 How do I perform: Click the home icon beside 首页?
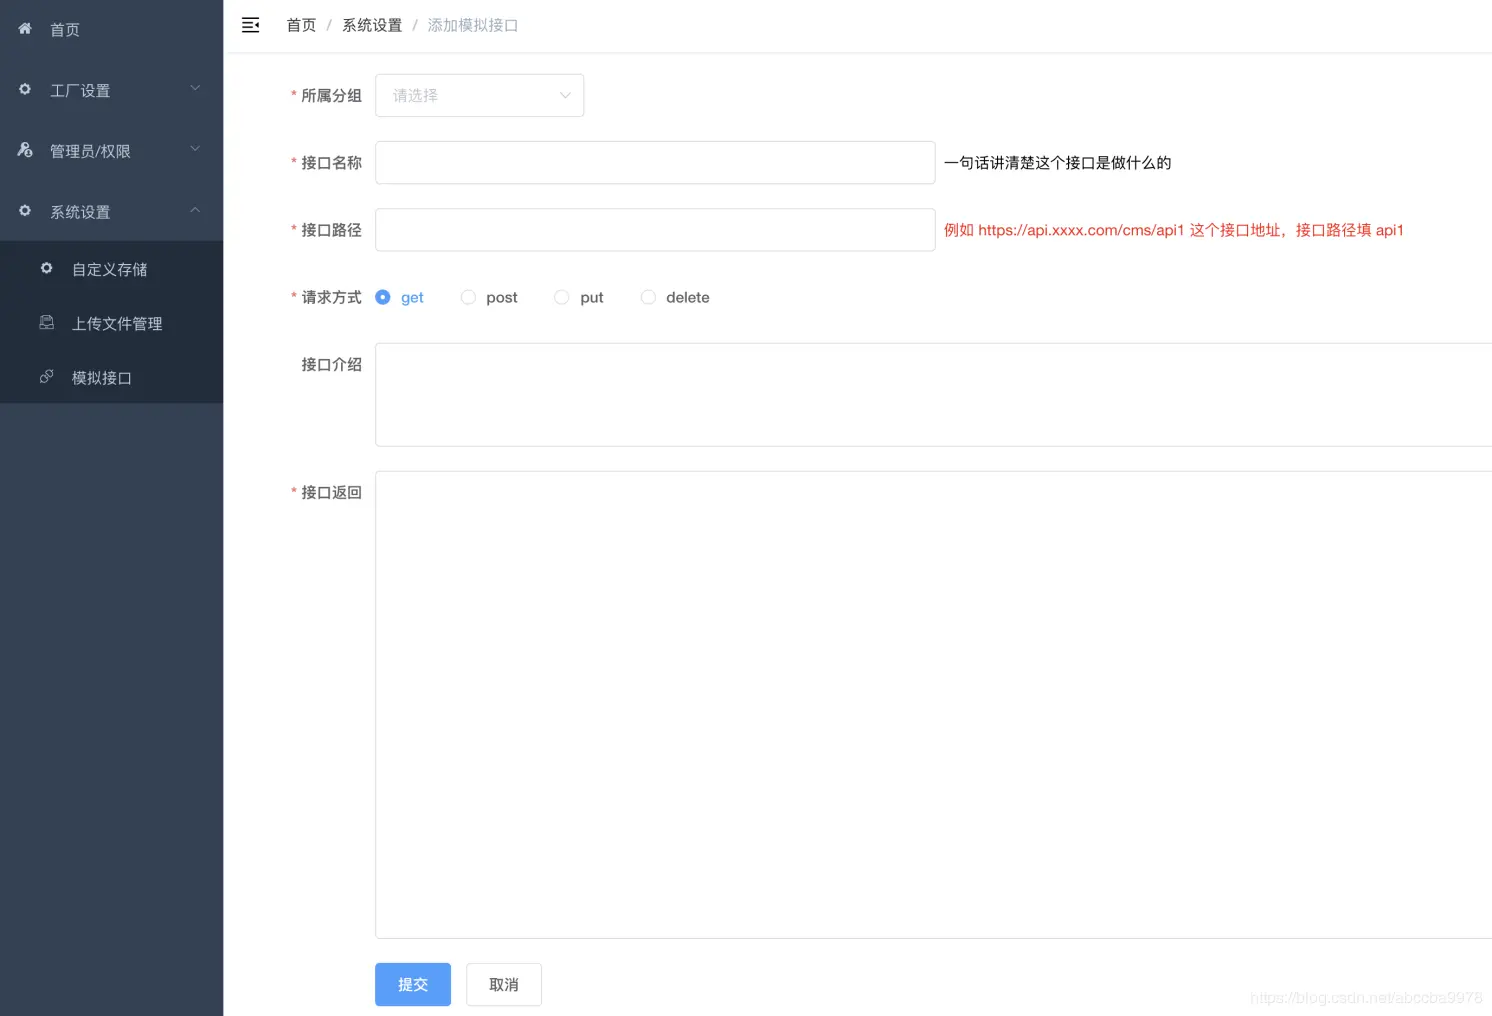tap(25, 29)
